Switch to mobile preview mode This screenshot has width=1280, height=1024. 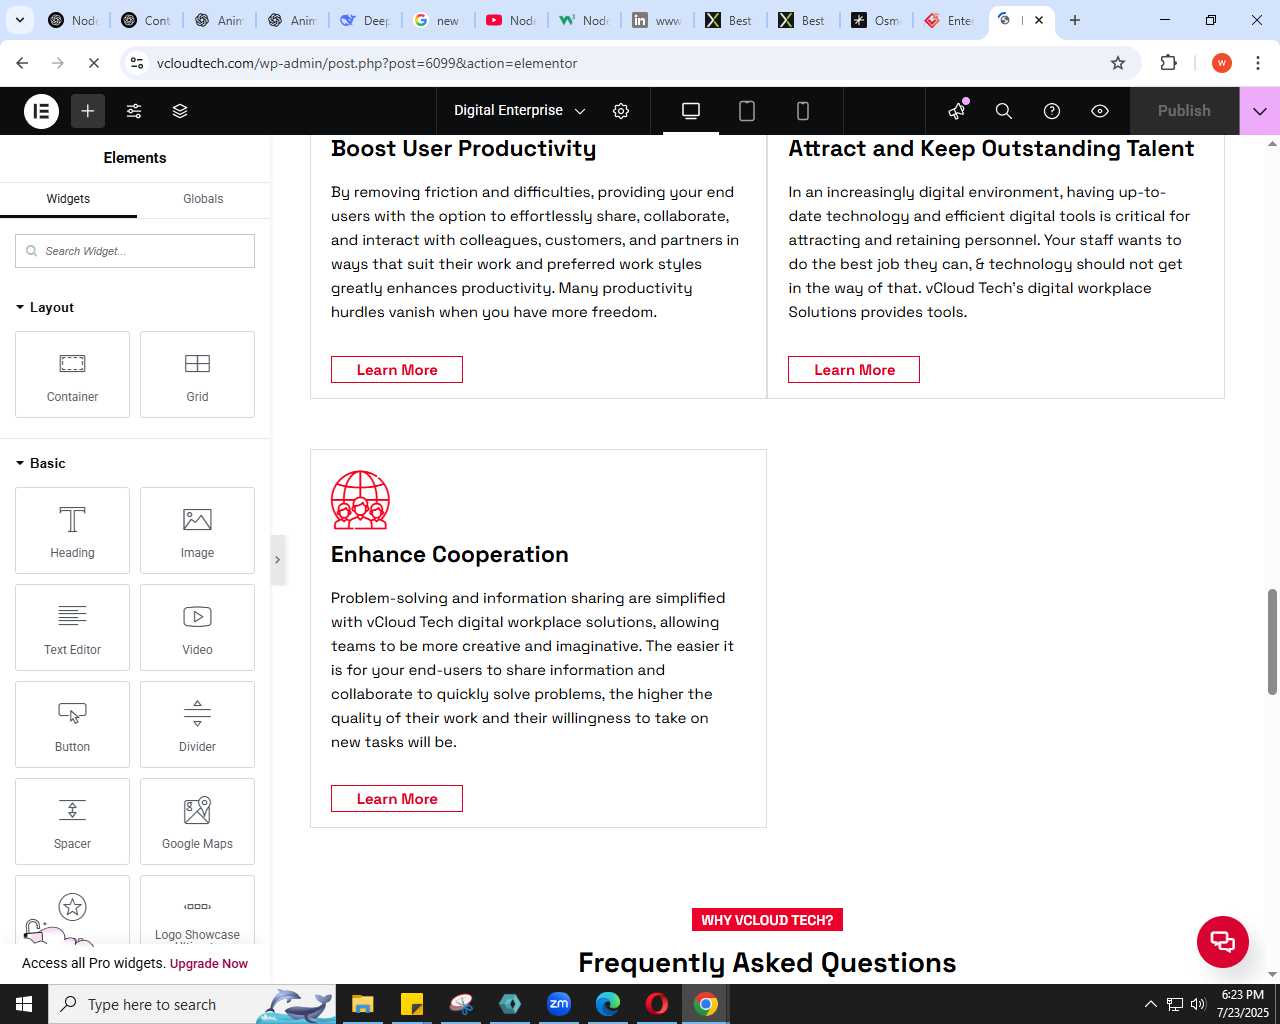803,111
